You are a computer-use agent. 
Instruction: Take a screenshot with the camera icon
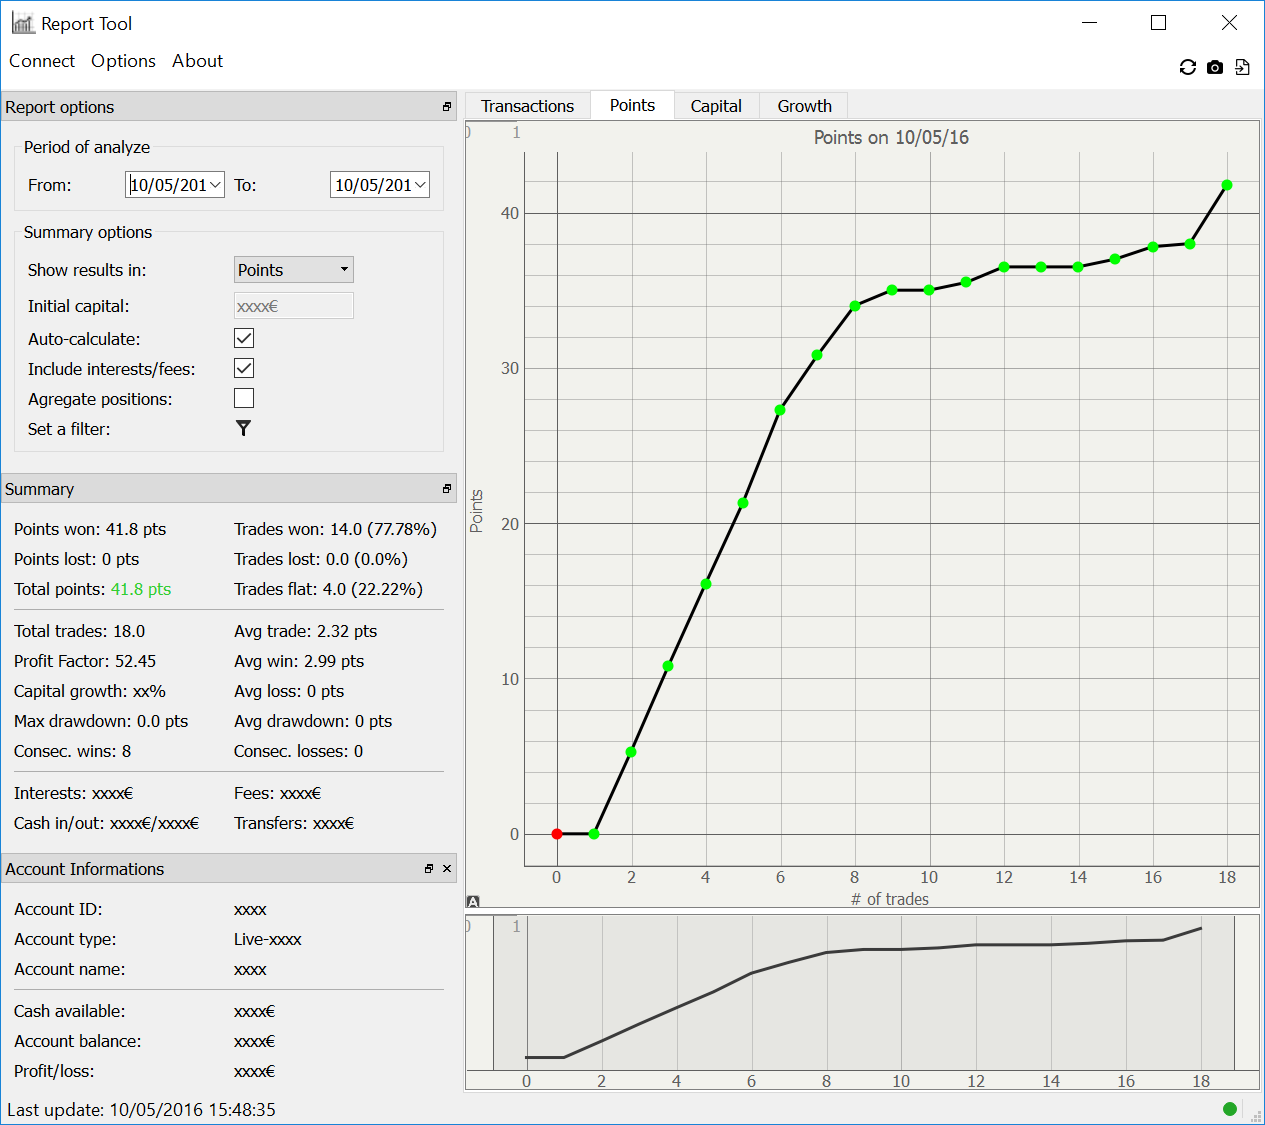(x=1215, y=67)
